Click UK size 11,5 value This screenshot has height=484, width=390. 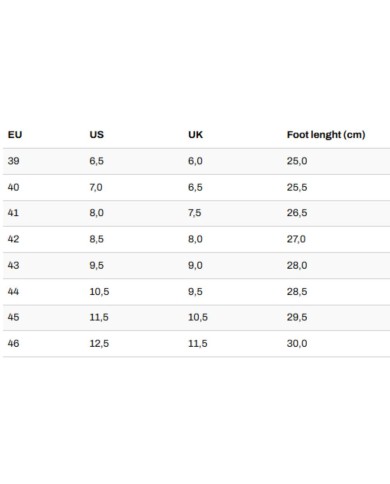[x=198, y=343]
